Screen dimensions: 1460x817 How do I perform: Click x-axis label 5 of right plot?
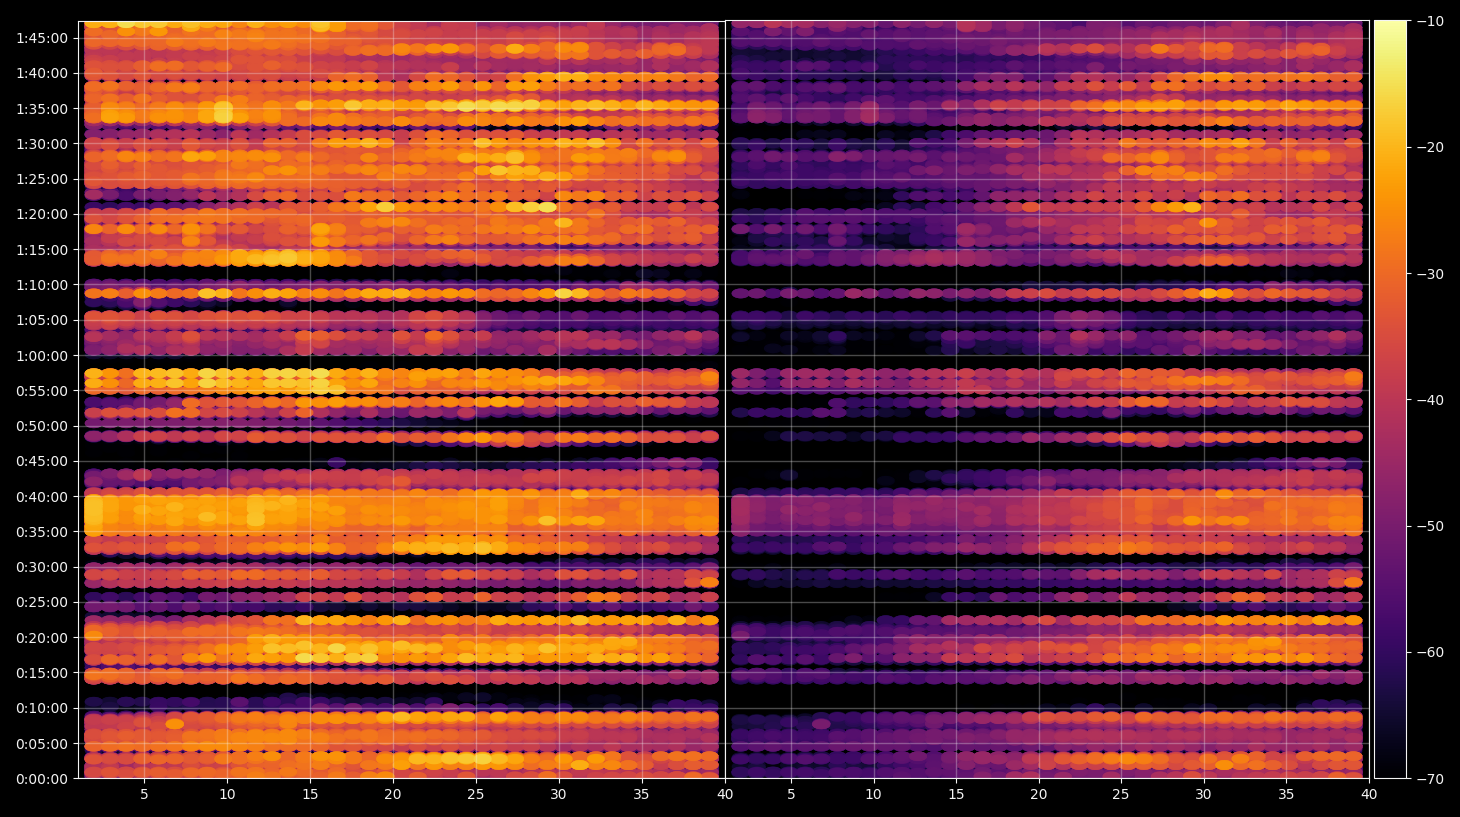791,795
